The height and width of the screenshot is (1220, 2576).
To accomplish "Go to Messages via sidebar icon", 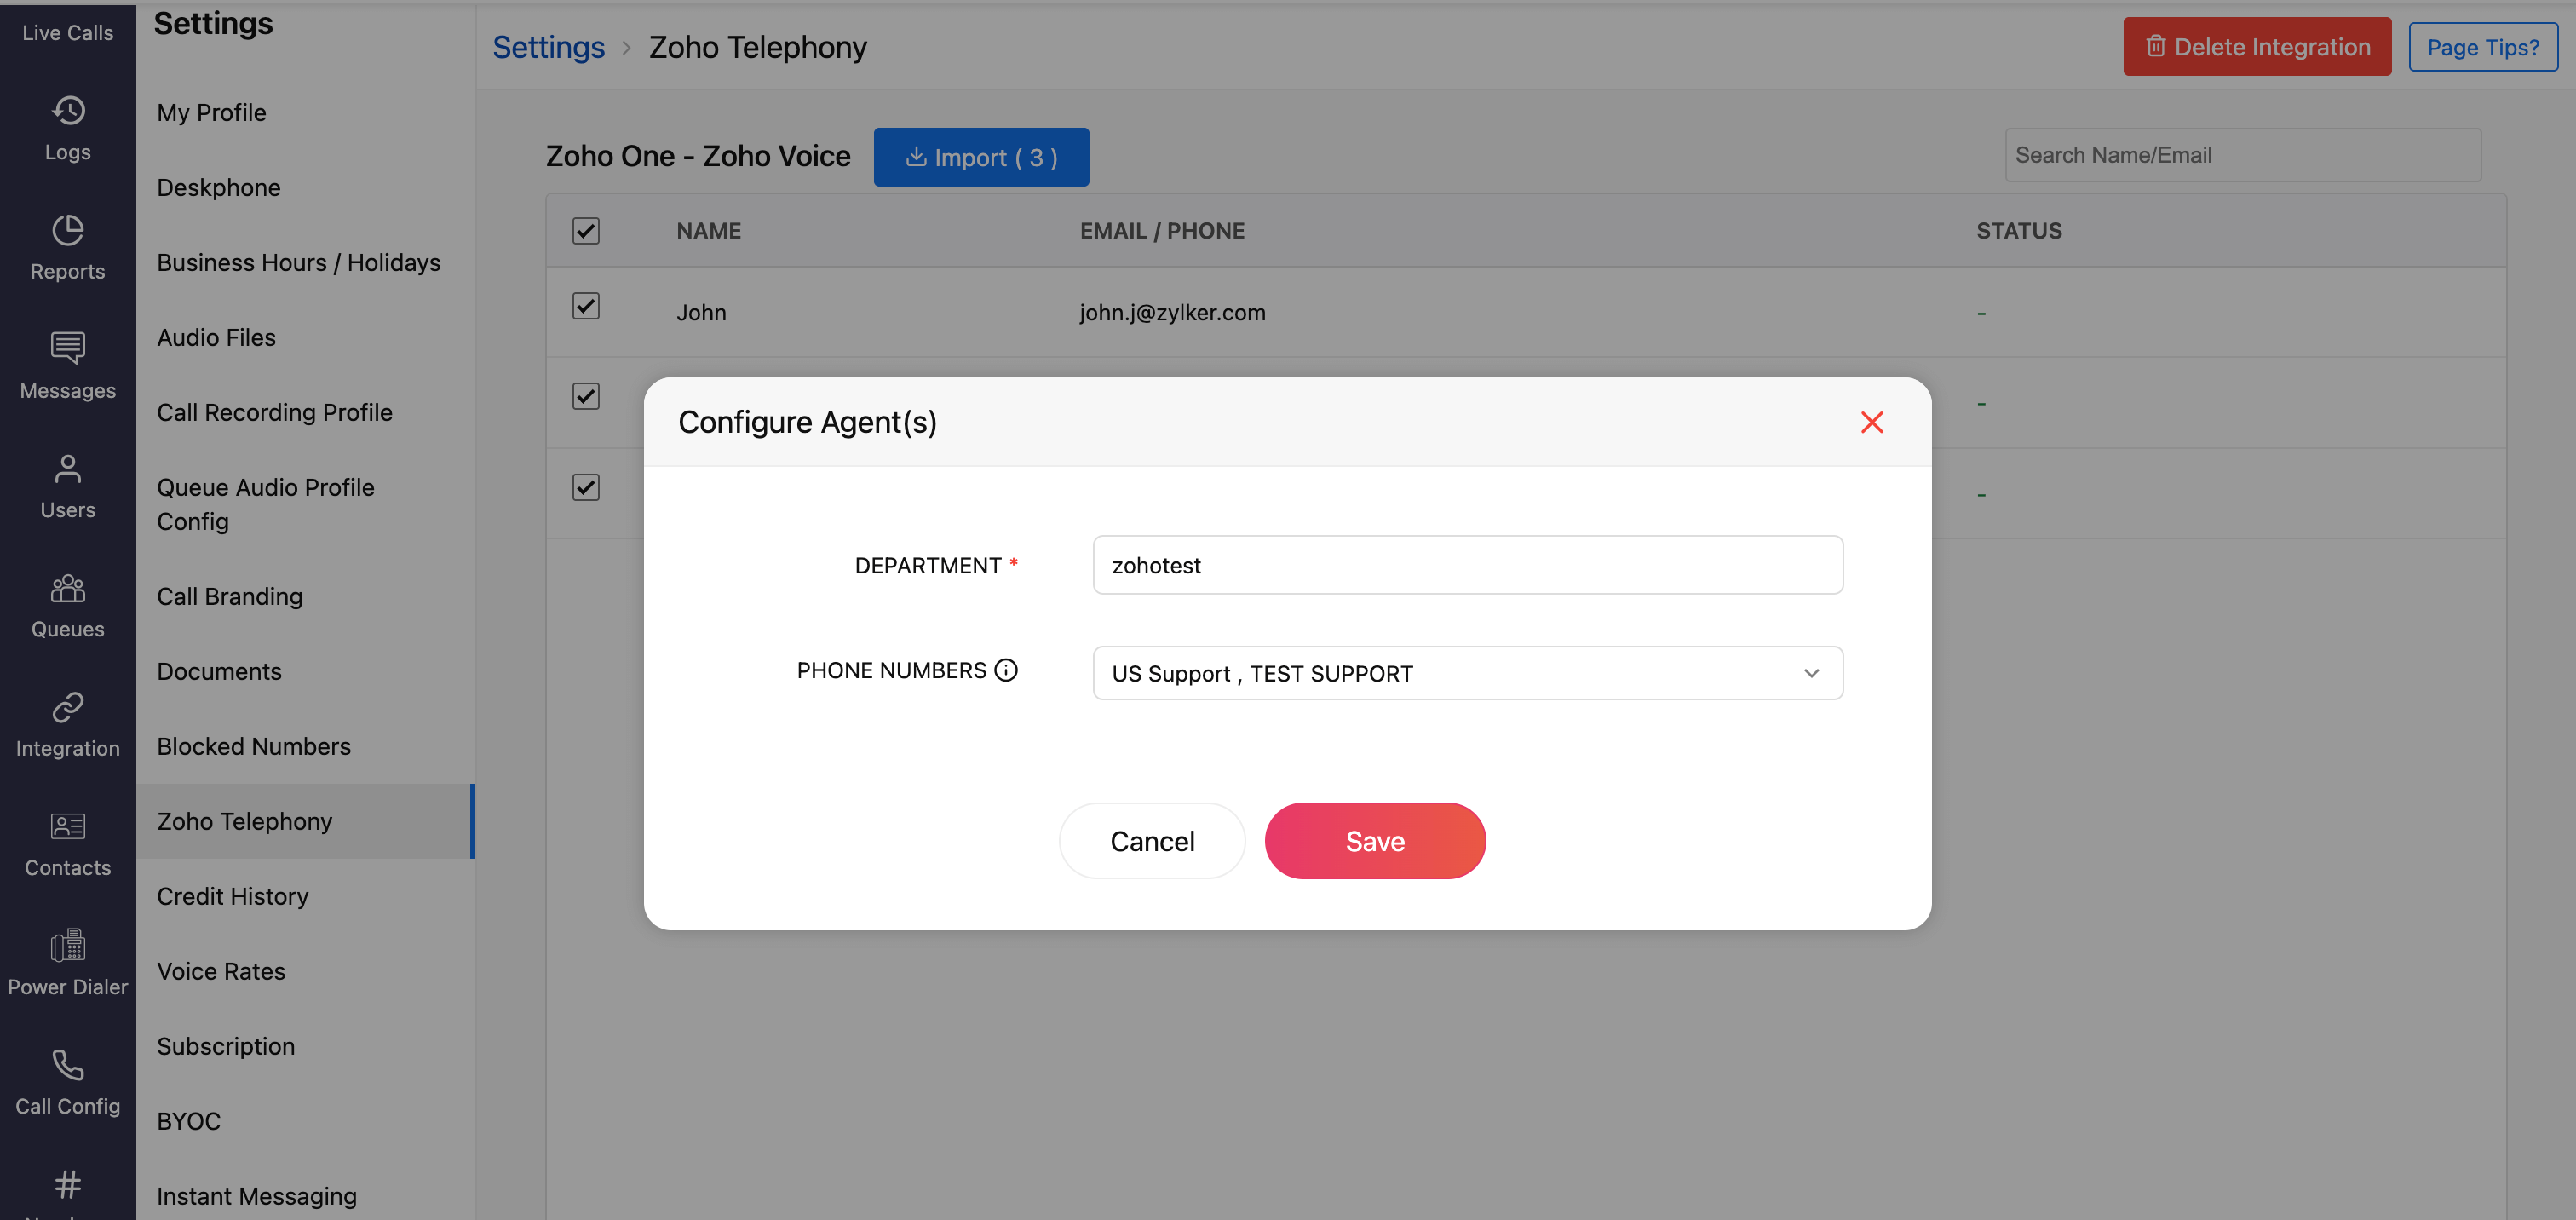I will pyautogui.click(x=68, y=348).
